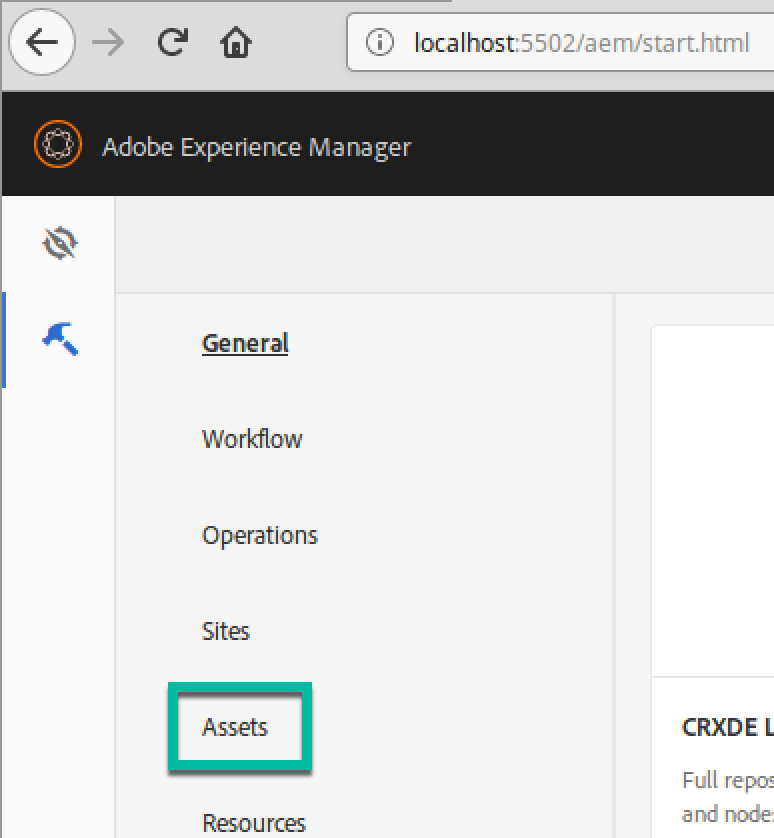Select the Resources category
Viewport: 774px width, 838px height.
tap(254, 822)
